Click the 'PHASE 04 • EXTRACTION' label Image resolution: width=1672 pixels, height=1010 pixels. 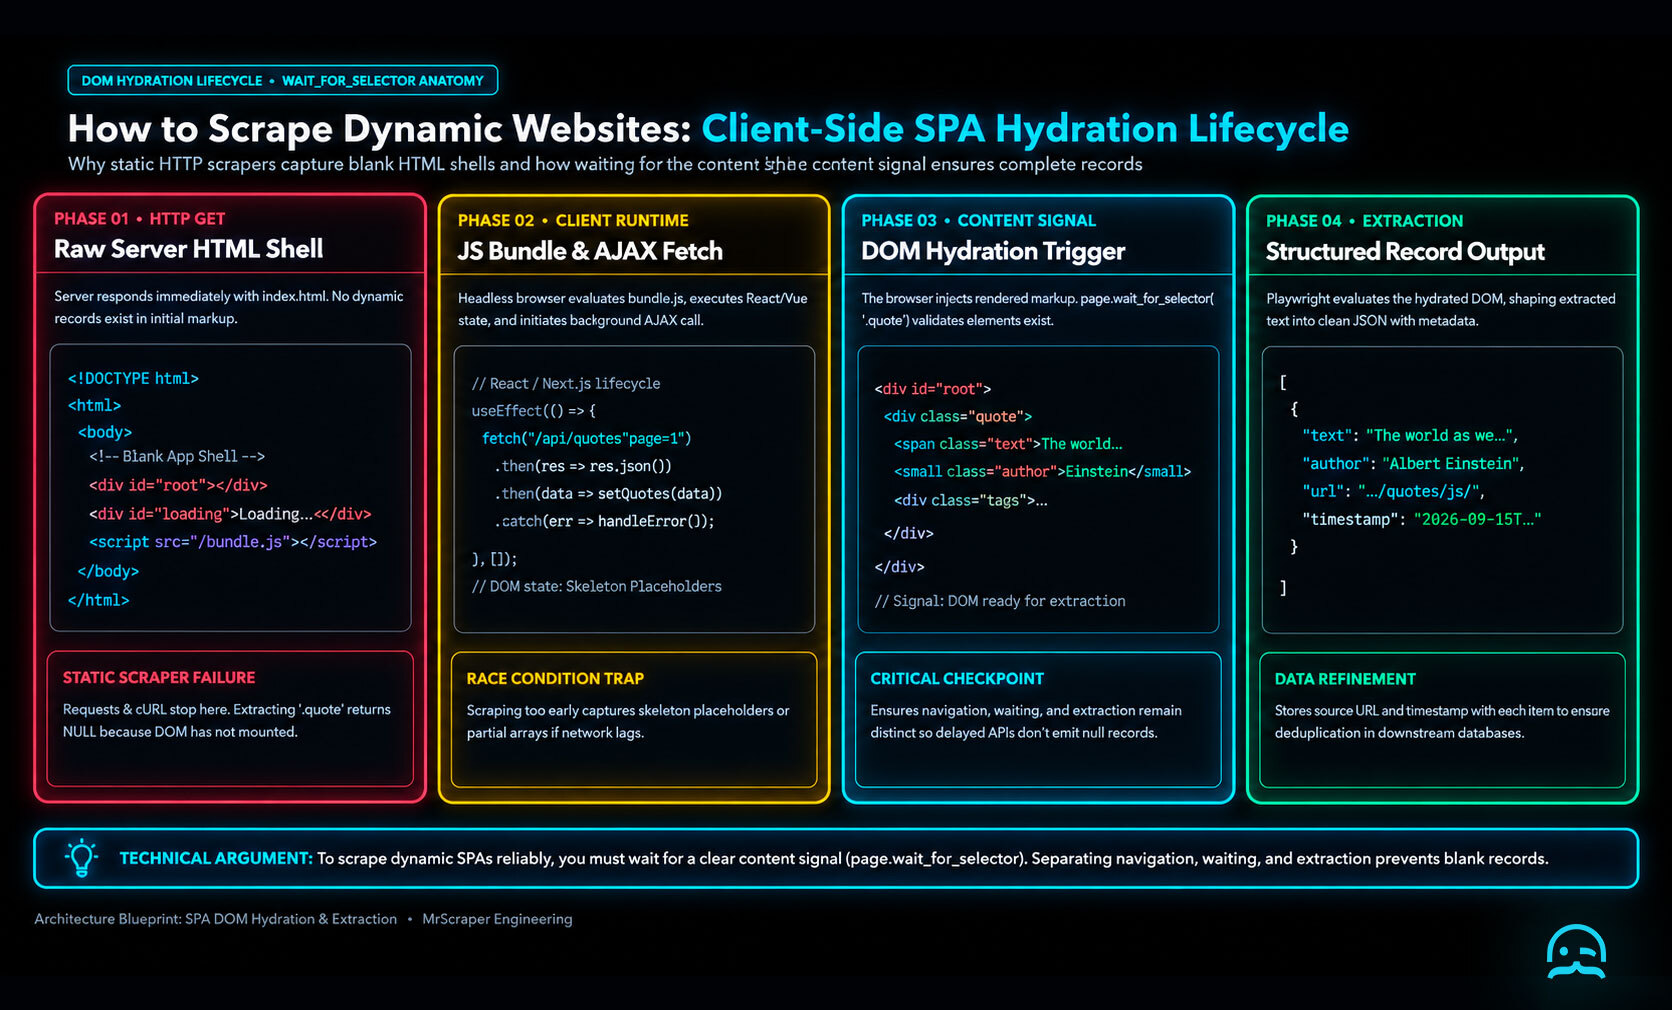1364,221
